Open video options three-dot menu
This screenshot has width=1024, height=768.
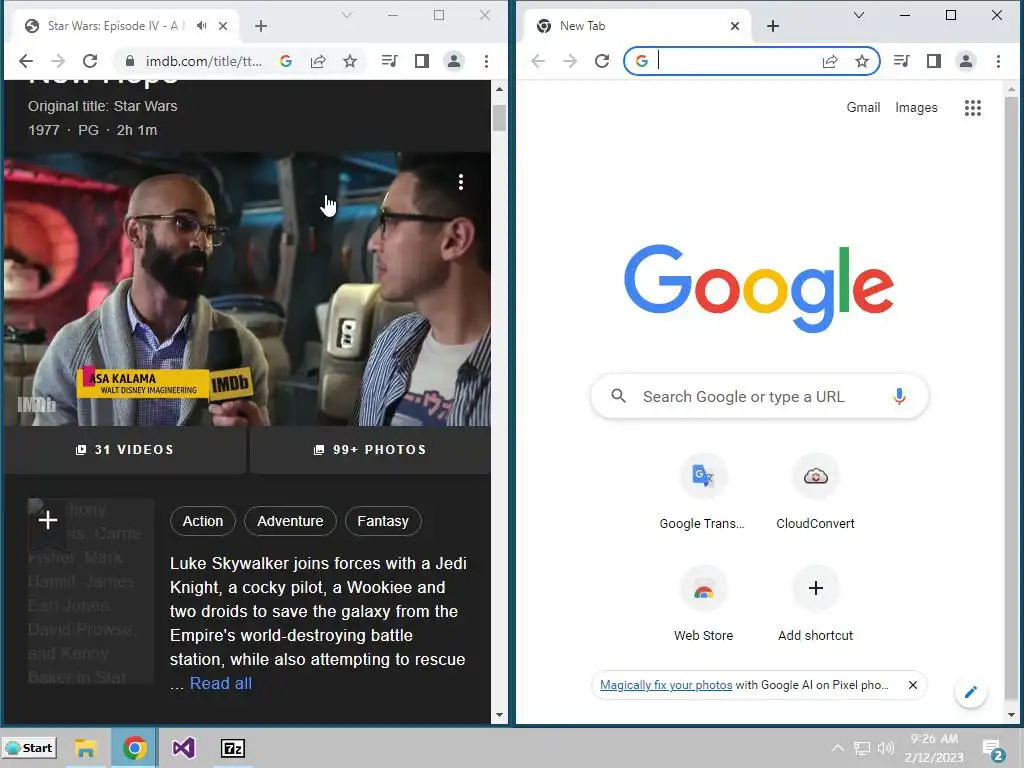point(461,182)
